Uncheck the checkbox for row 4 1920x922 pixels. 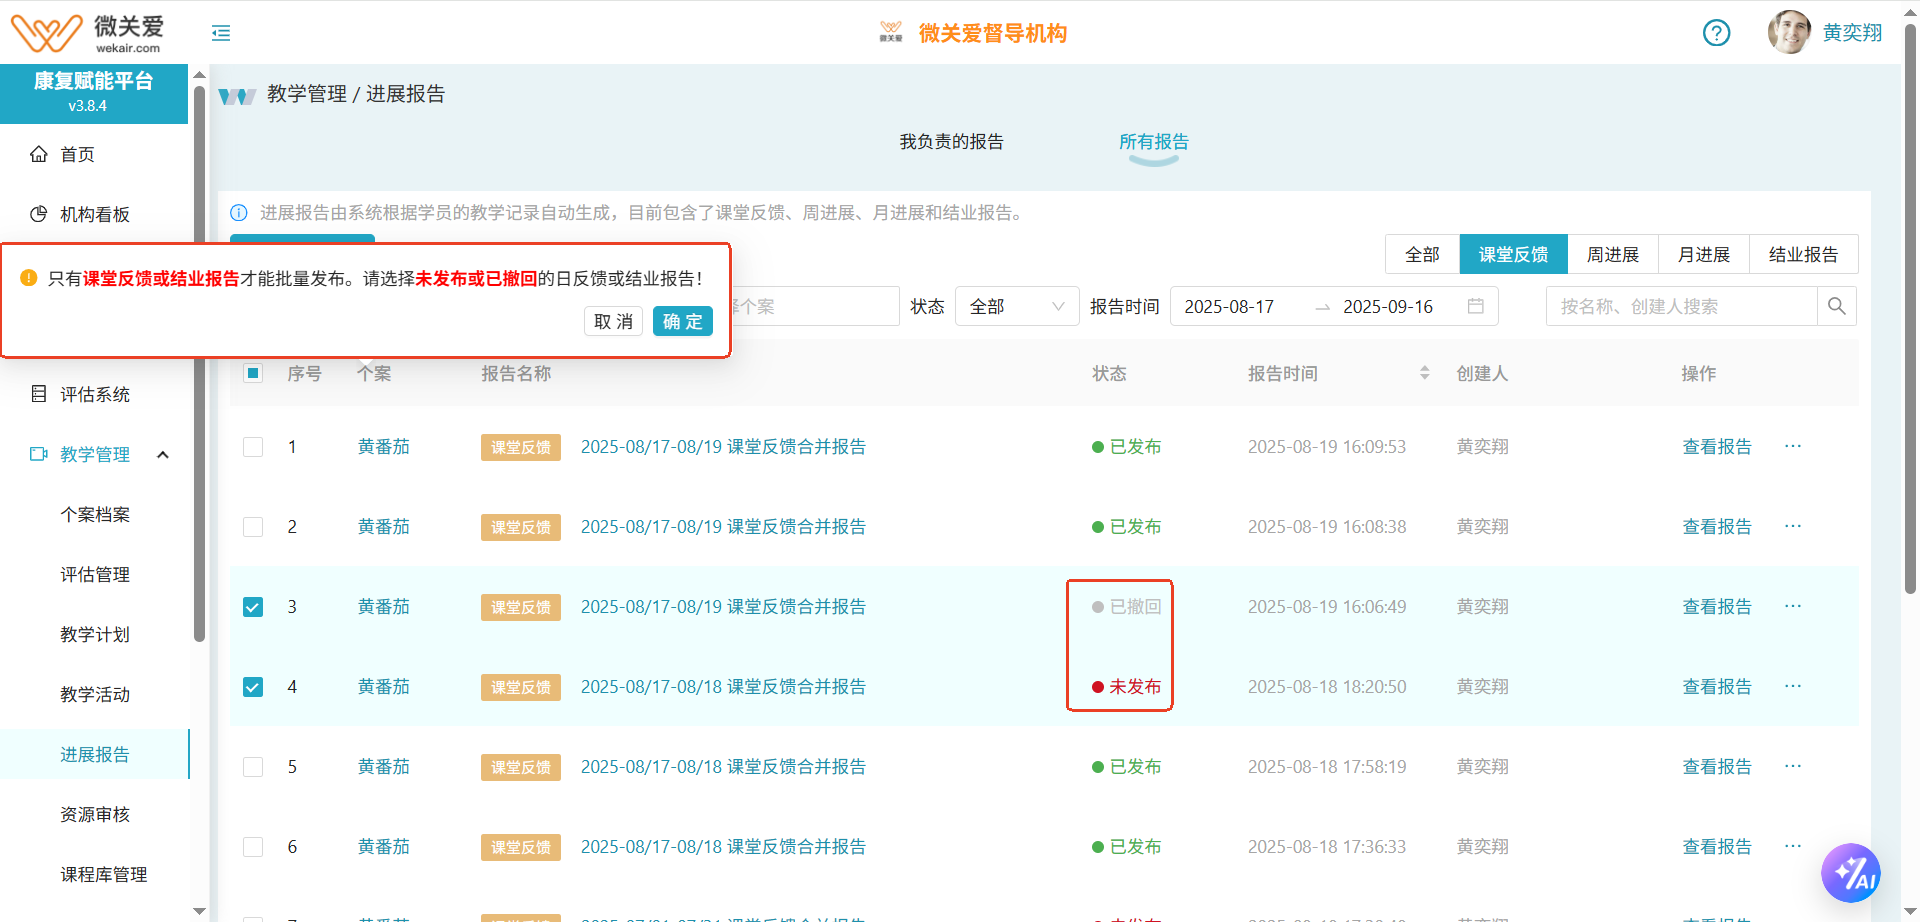[x=253, y=687]
